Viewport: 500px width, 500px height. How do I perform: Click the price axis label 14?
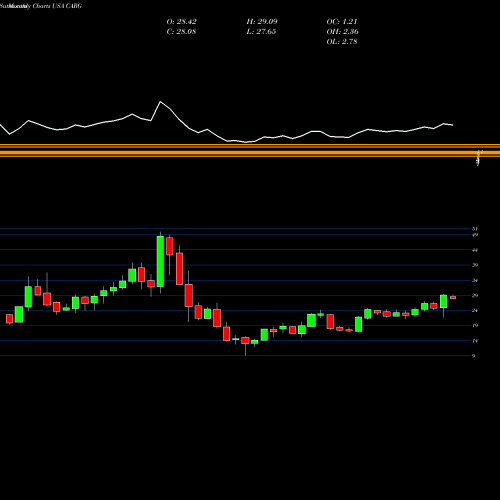(x=475, y=341)
